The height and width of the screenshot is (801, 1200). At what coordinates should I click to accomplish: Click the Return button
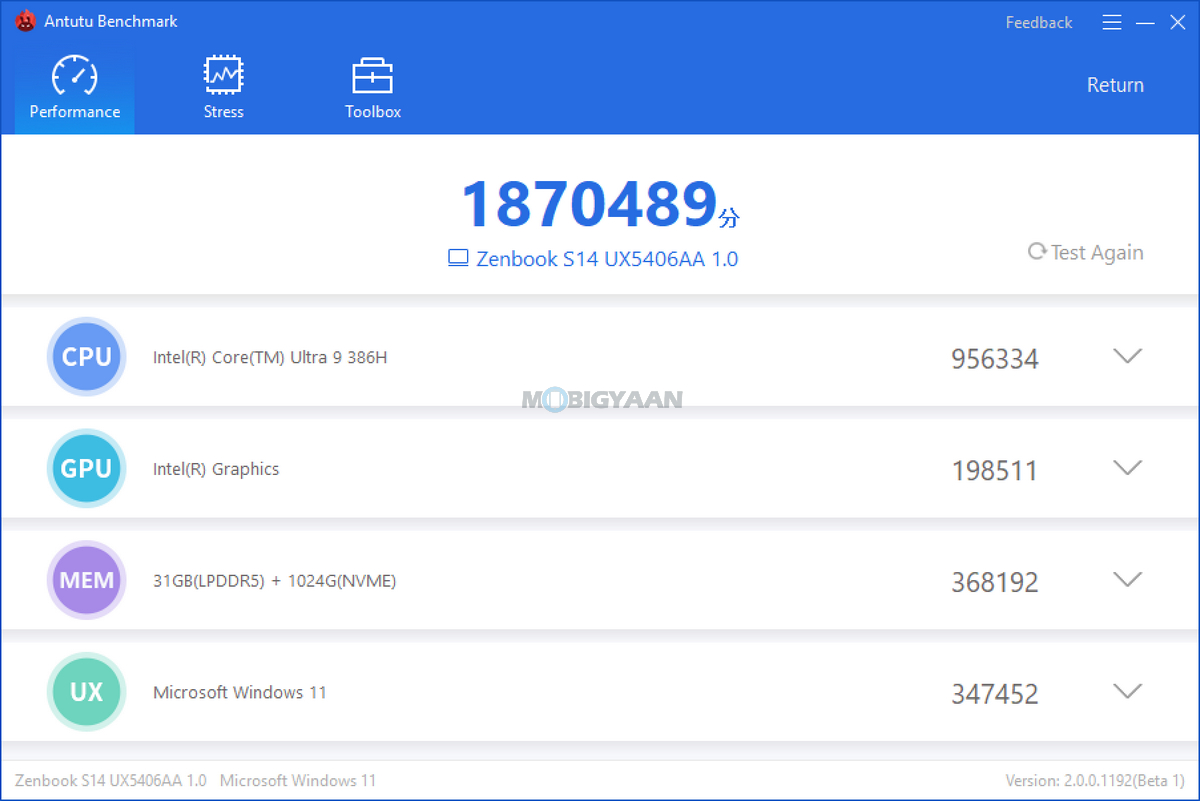pyautogui.click(x=1115, y=85)
